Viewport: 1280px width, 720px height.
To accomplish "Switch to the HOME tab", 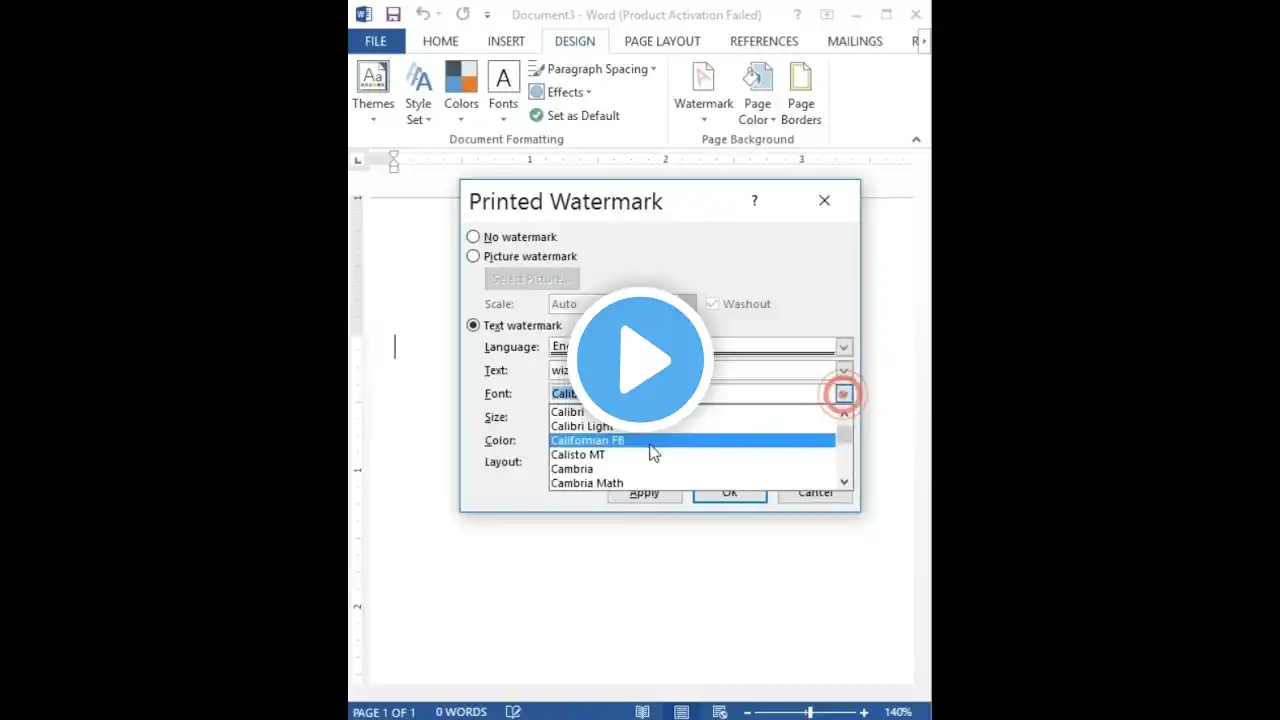I will [440, 41].
